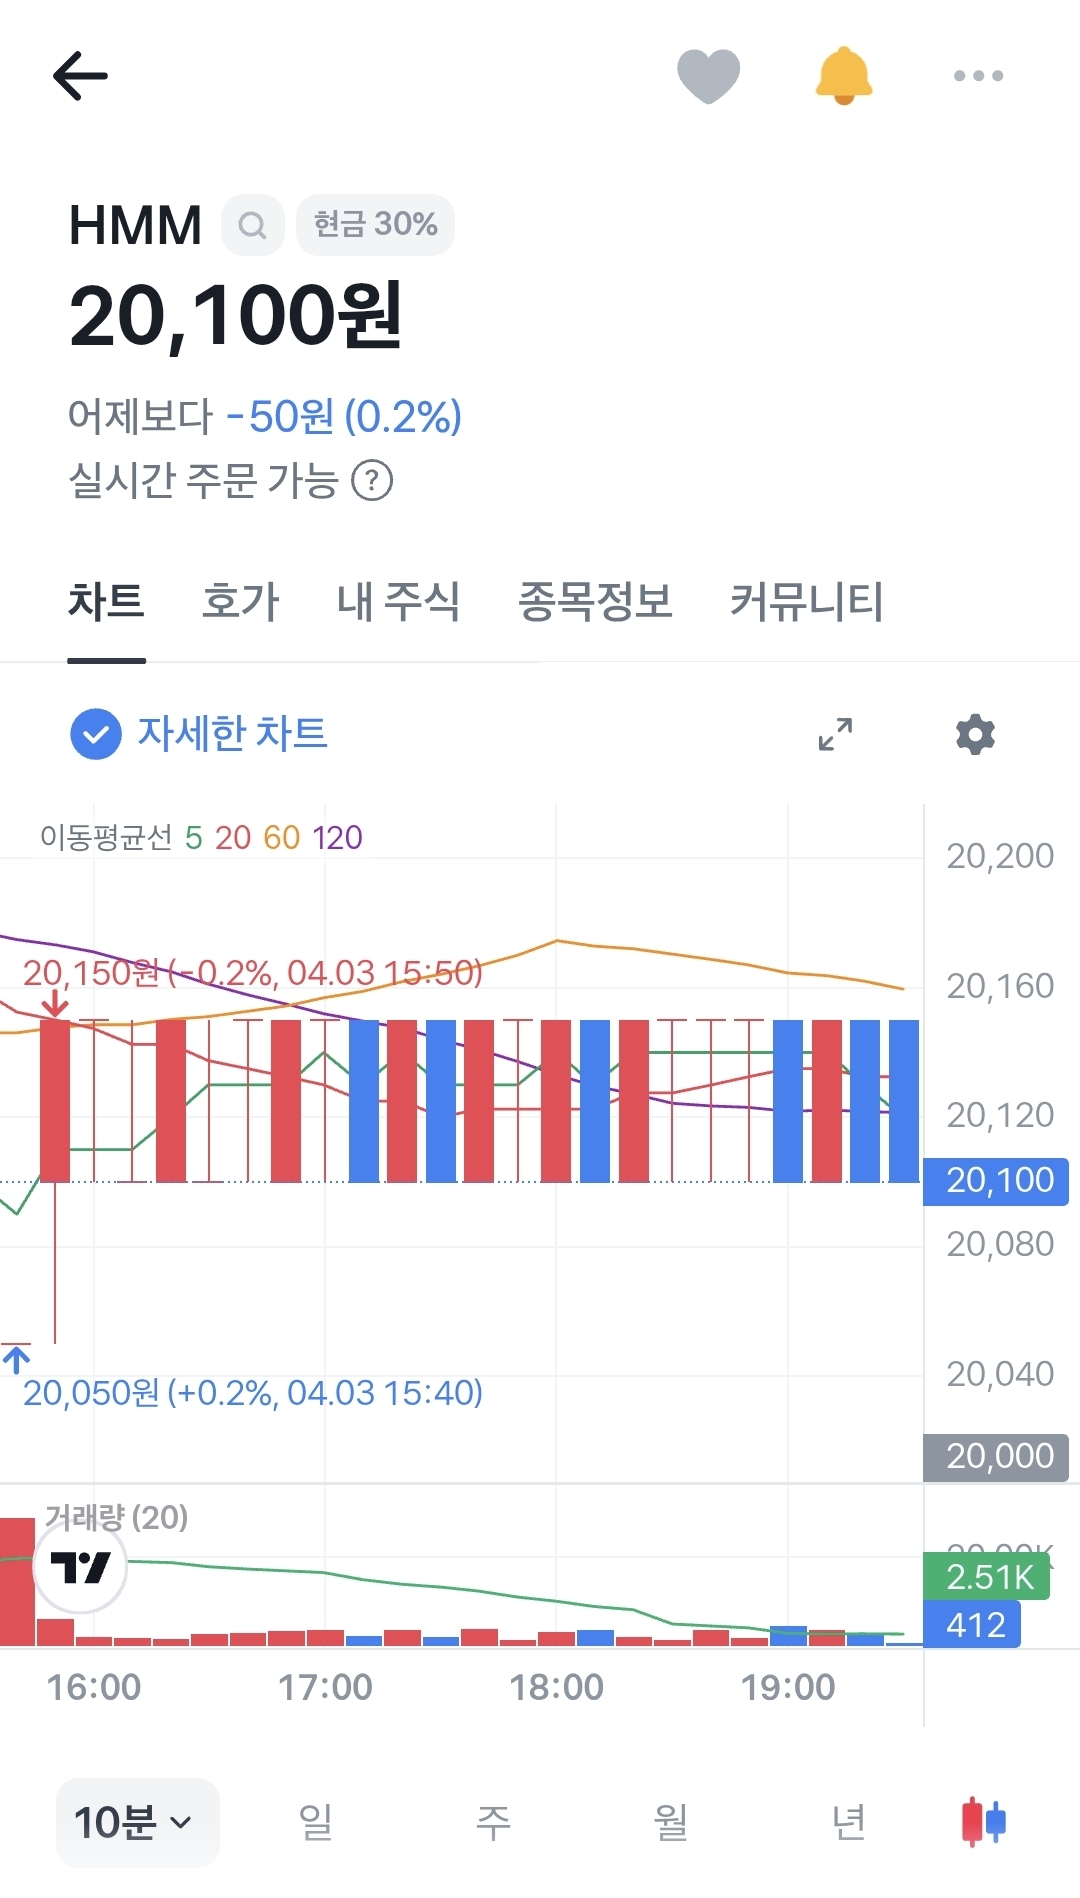Tap the search icon next to HMM
This screenshot has width=1080, height=1898.
click(x=253, y=225)
